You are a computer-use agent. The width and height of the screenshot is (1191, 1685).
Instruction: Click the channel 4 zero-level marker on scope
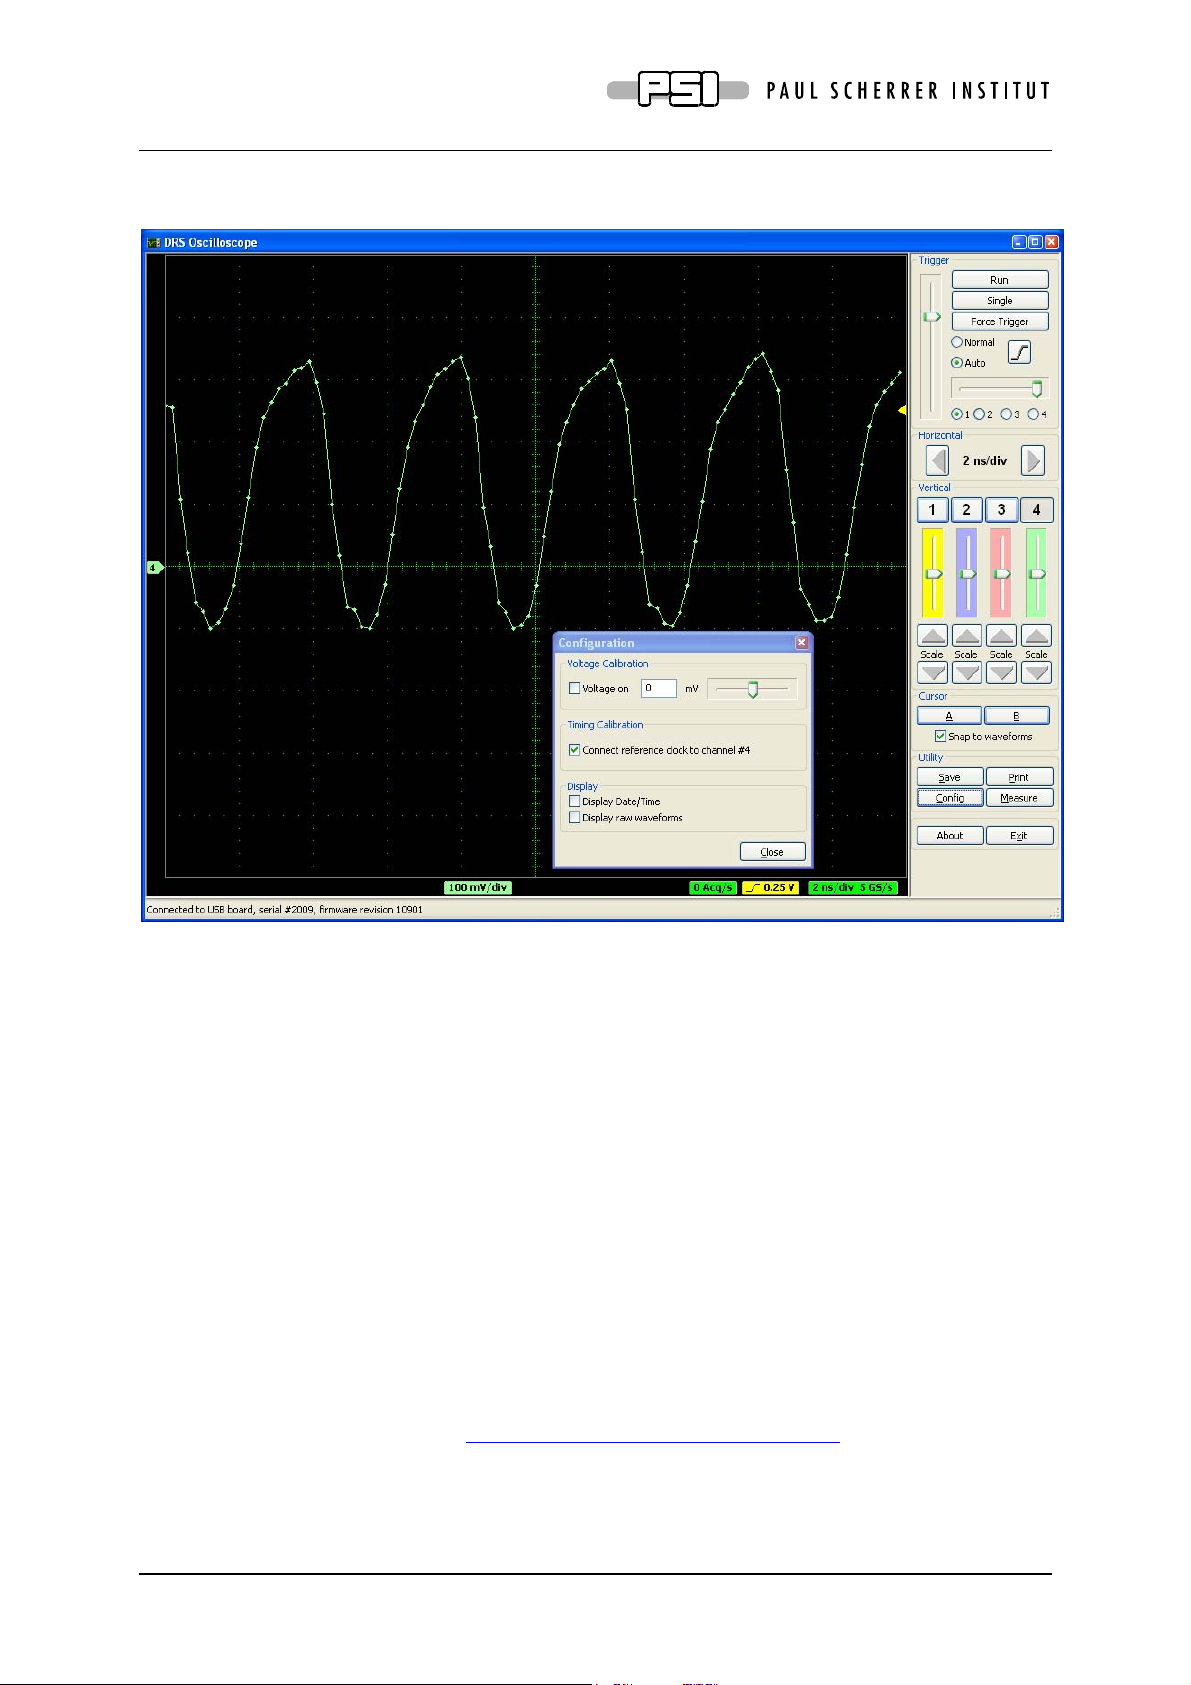pos(155,568)
